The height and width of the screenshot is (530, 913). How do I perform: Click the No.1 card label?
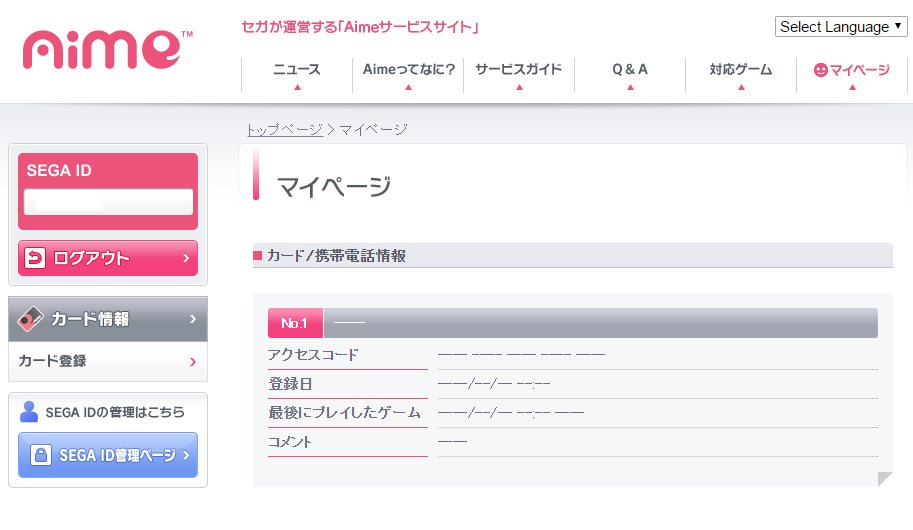[295, 323]
